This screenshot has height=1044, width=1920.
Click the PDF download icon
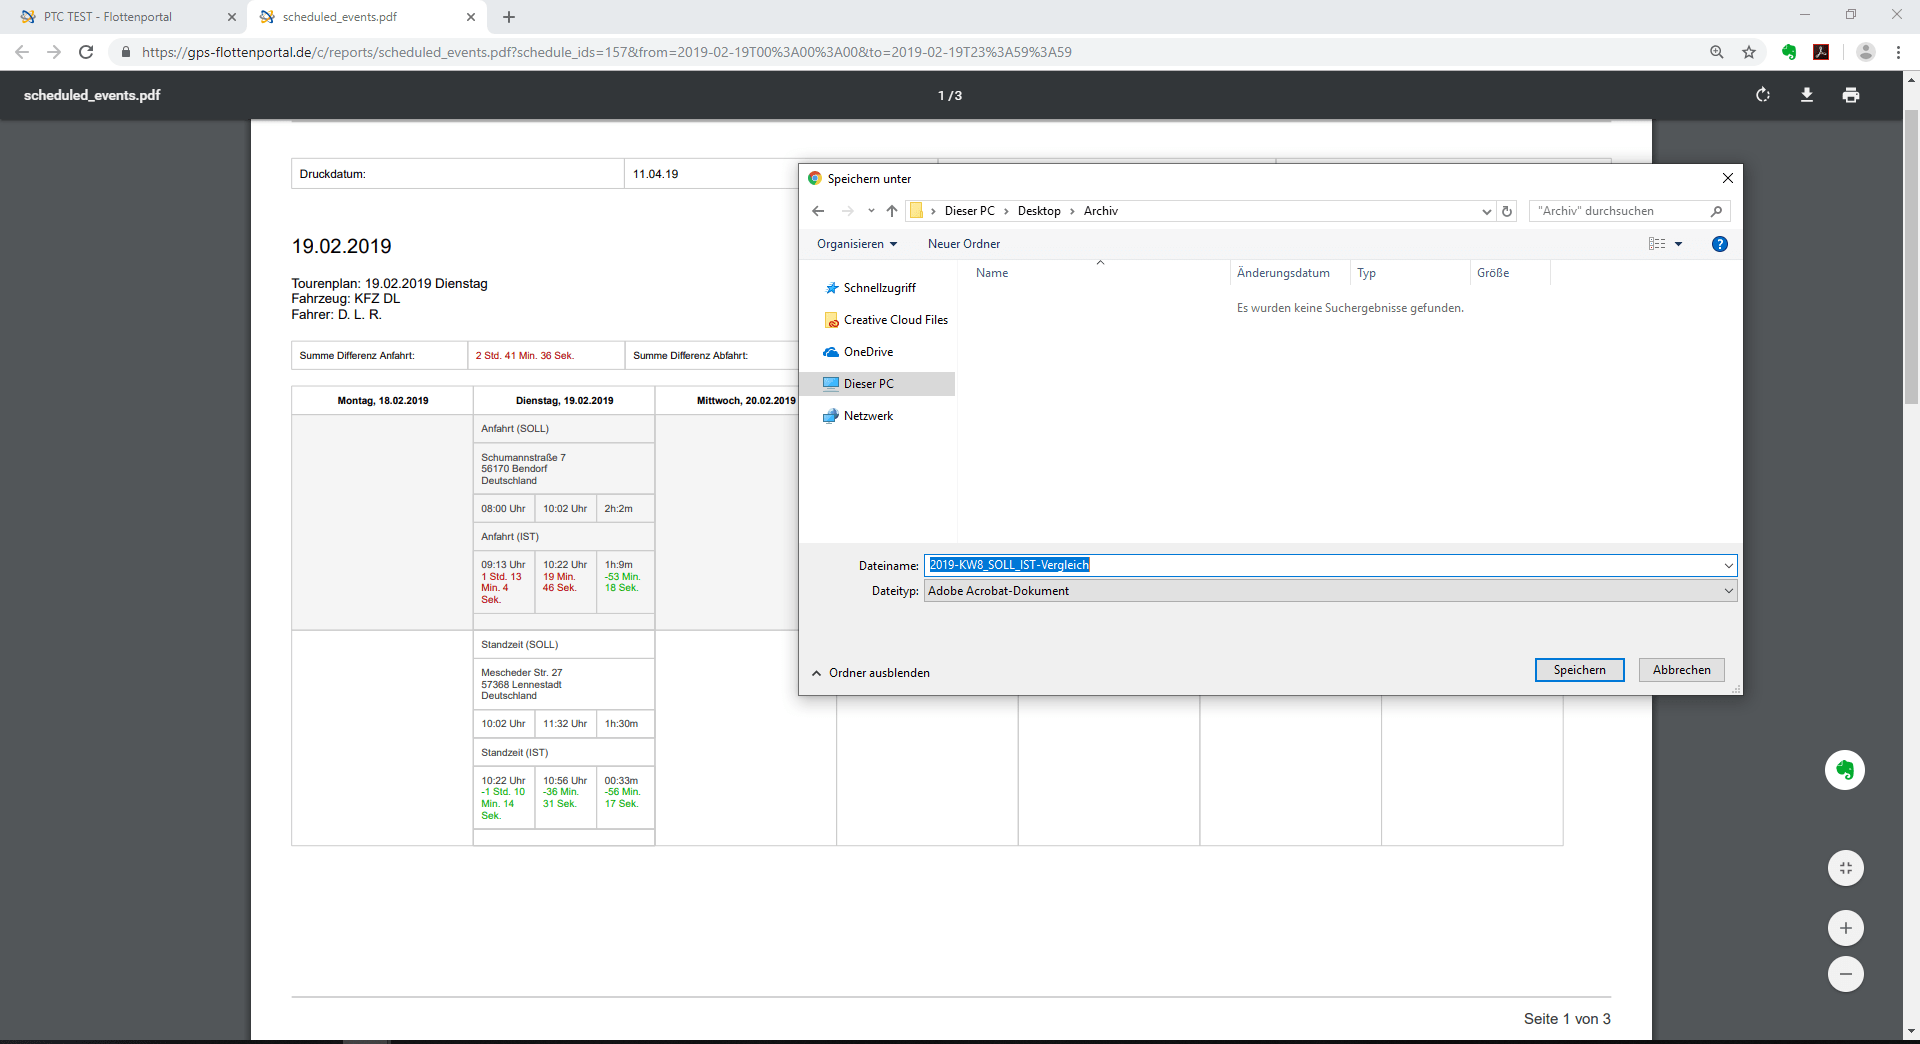[1807, 95]
